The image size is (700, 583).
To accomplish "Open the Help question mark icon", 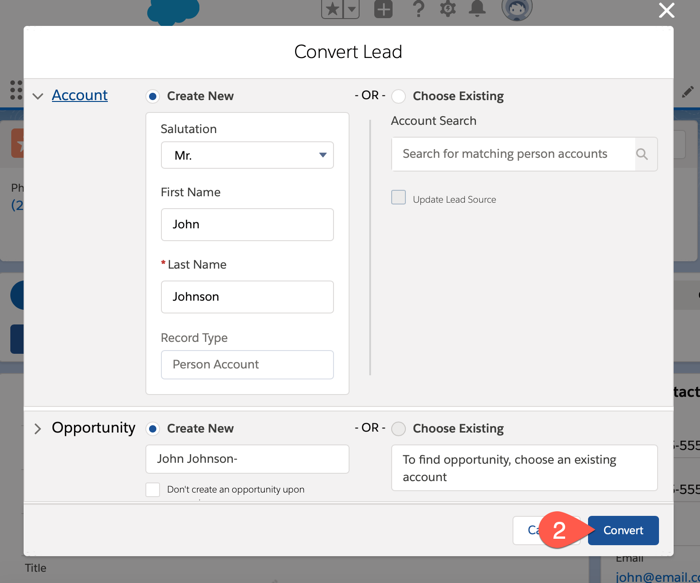I will click(418, 9).
